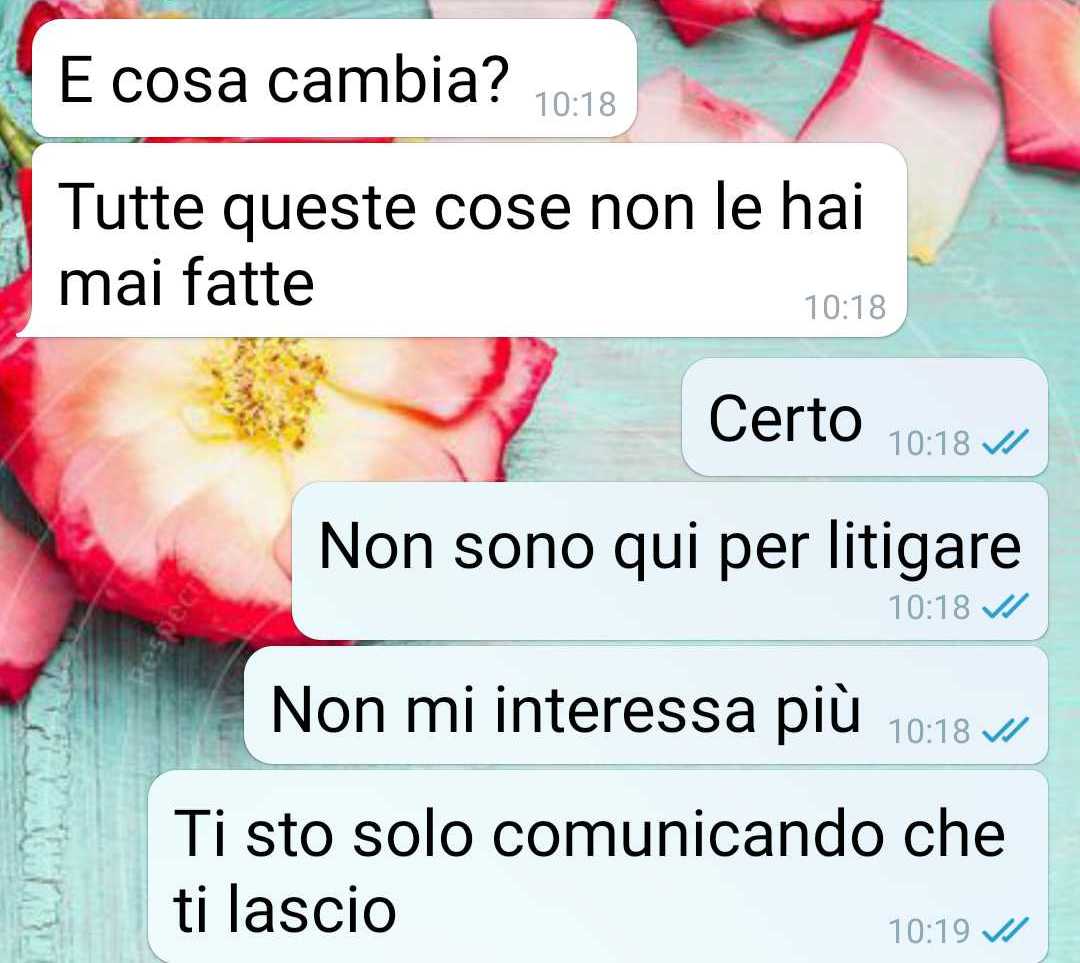Click the 10:18 time beside 'Certo'
This screenshot has height=963, width=1080.
pos(929,443)
